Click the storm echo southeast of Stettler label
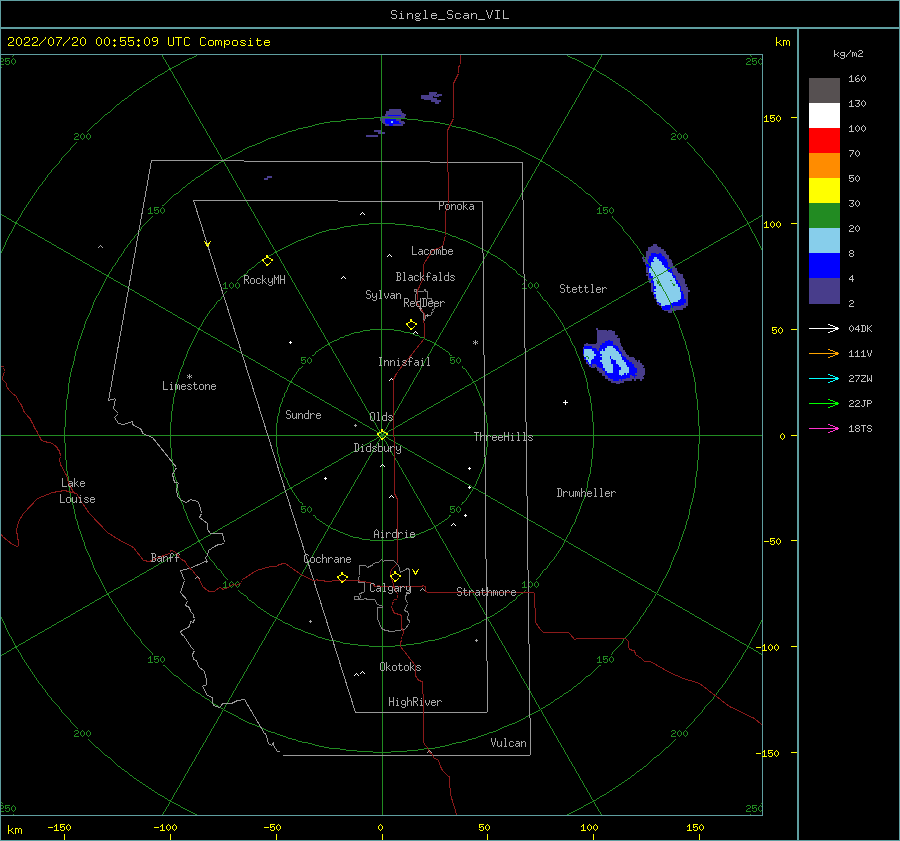This screenshot has width=900, height=841. coord(613,358)
